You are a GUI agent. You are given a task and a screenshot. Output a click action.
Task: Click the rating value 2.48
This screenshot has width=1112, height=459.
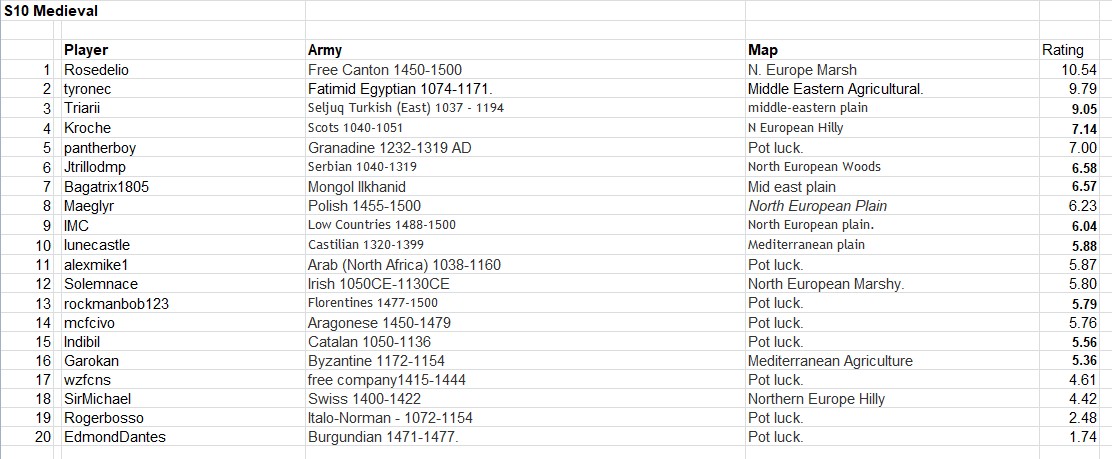coord(1083,419)
